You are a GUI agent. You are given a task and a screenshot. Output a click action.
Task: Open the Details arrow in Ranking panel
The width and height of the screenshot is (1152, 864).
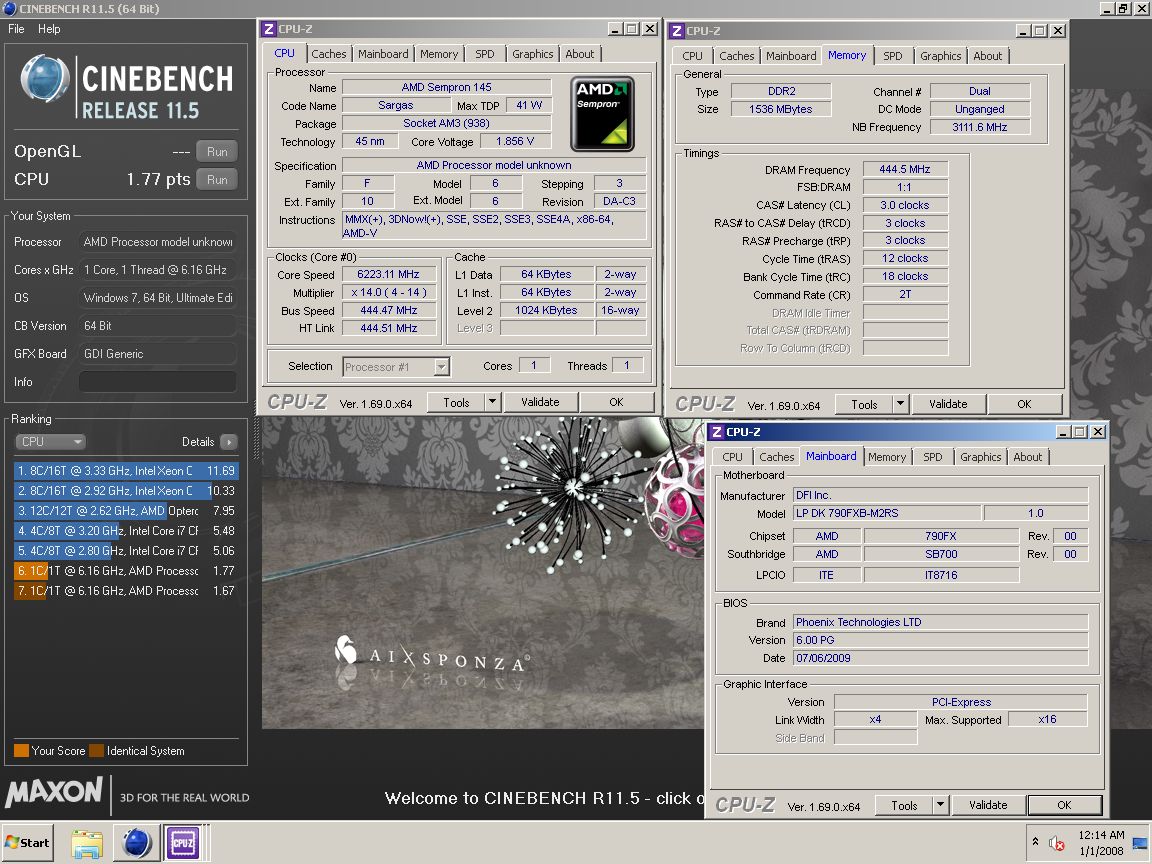(x=229, y=442)
